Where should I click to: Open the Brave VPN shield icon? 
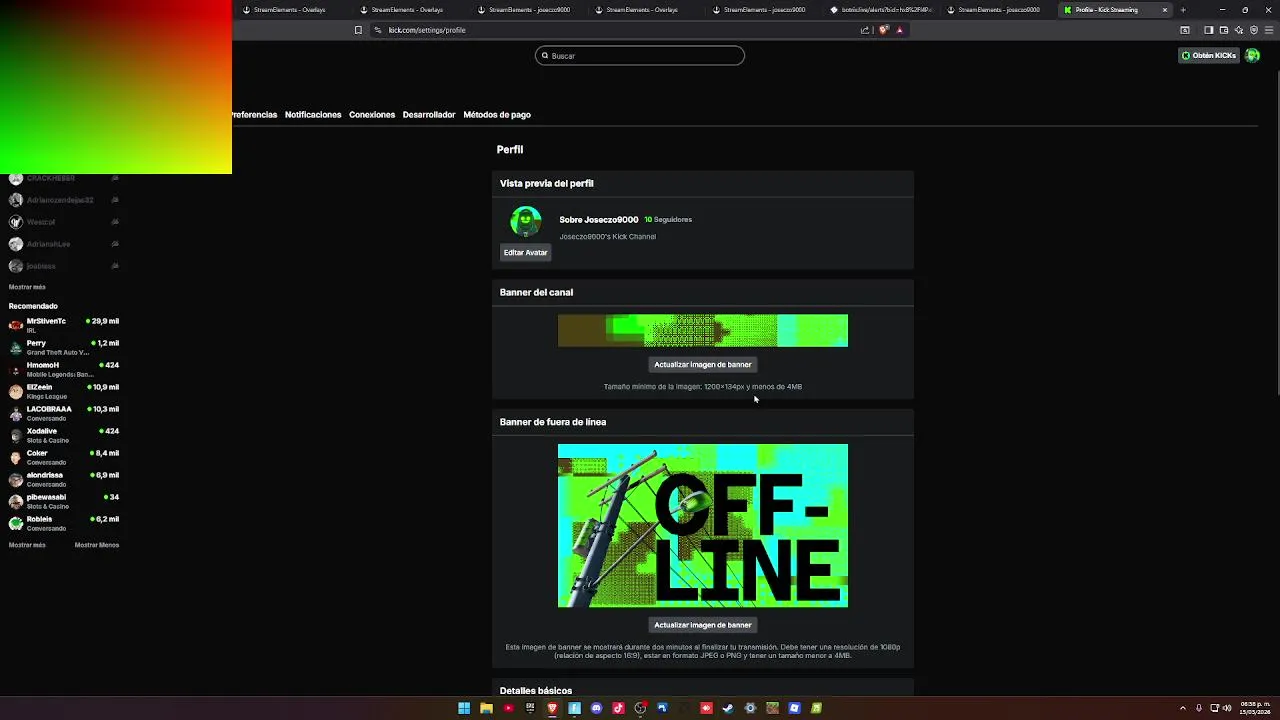coord(1254,30)
